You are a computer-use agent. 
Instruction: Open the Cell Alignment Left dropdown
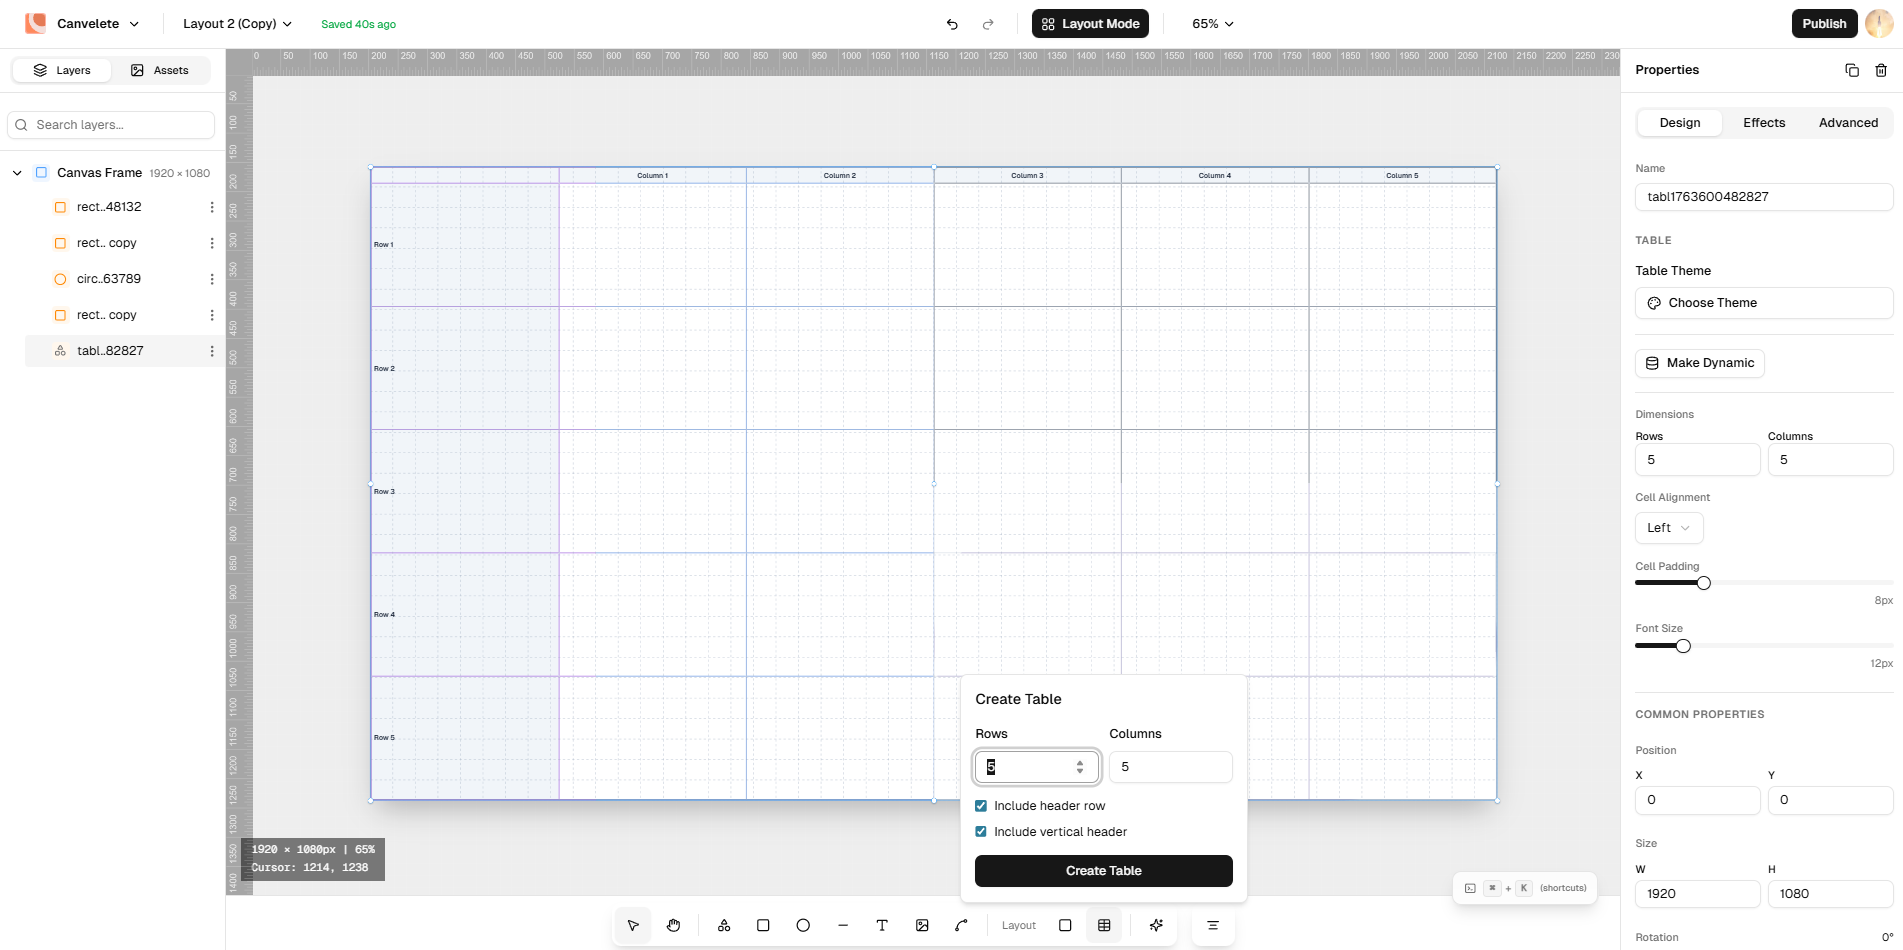click(1669, 528)
